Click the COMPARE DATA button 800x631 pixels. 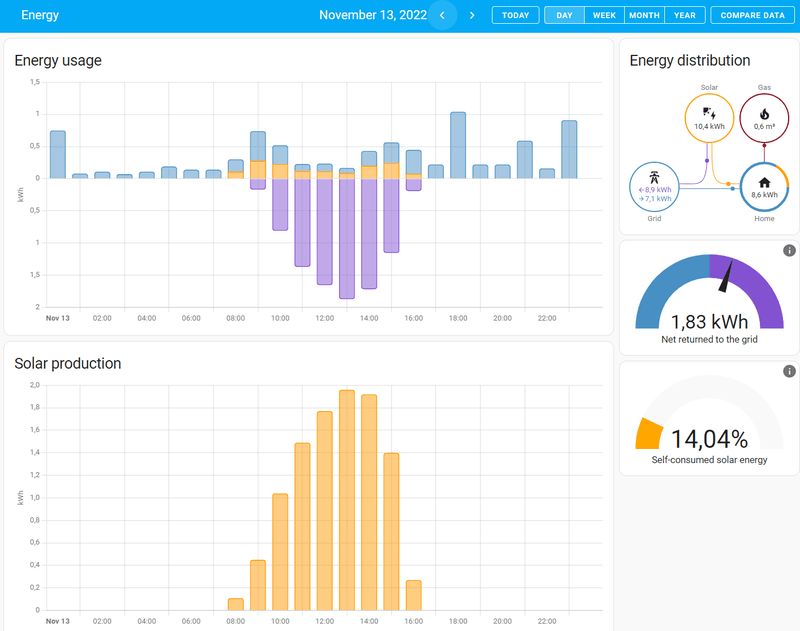[752, 16]
